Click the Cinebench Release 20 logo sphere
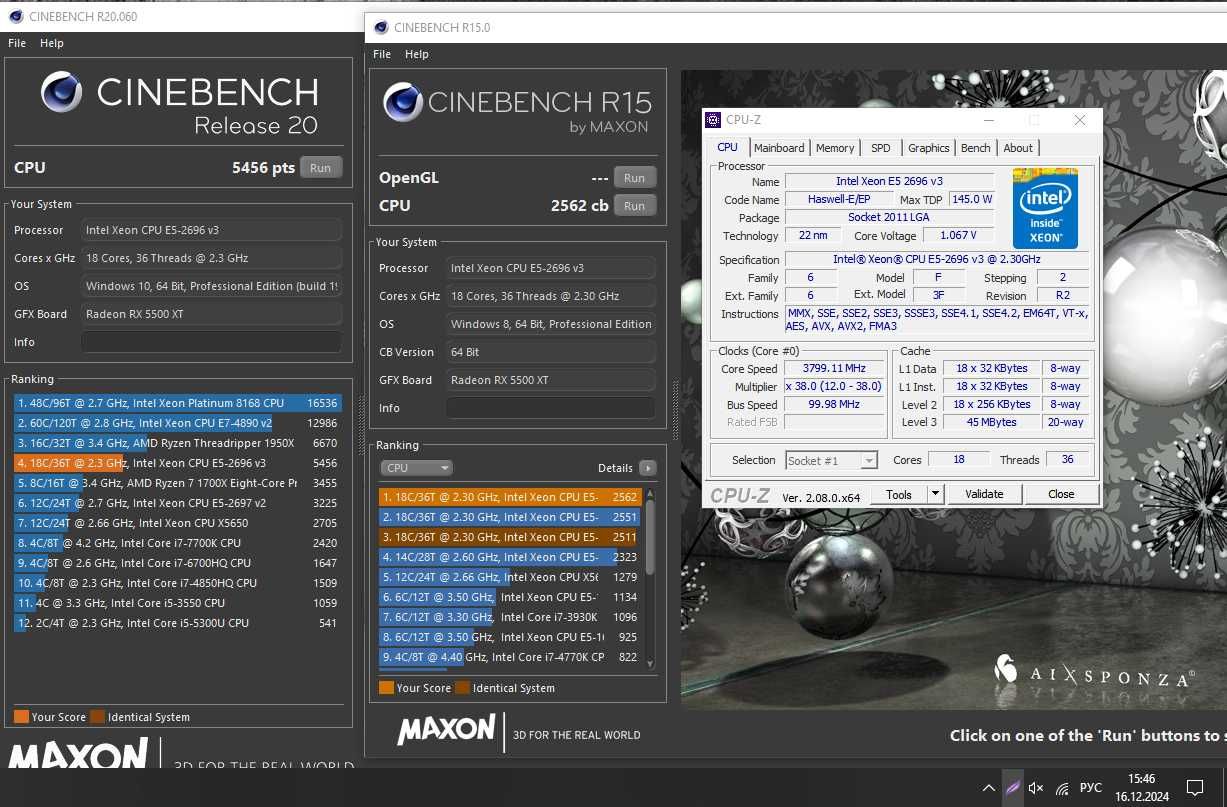 (62, 92)
